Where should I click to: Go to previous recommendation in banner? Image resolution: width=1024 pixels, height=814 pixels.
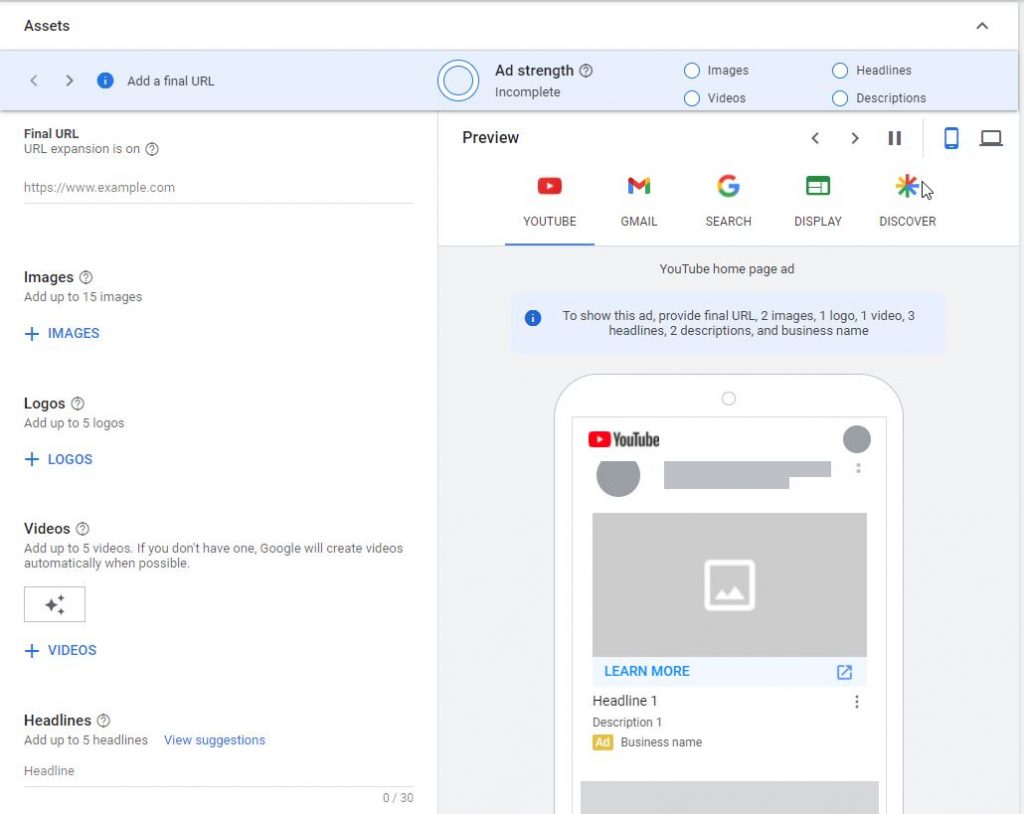(34, 80)
